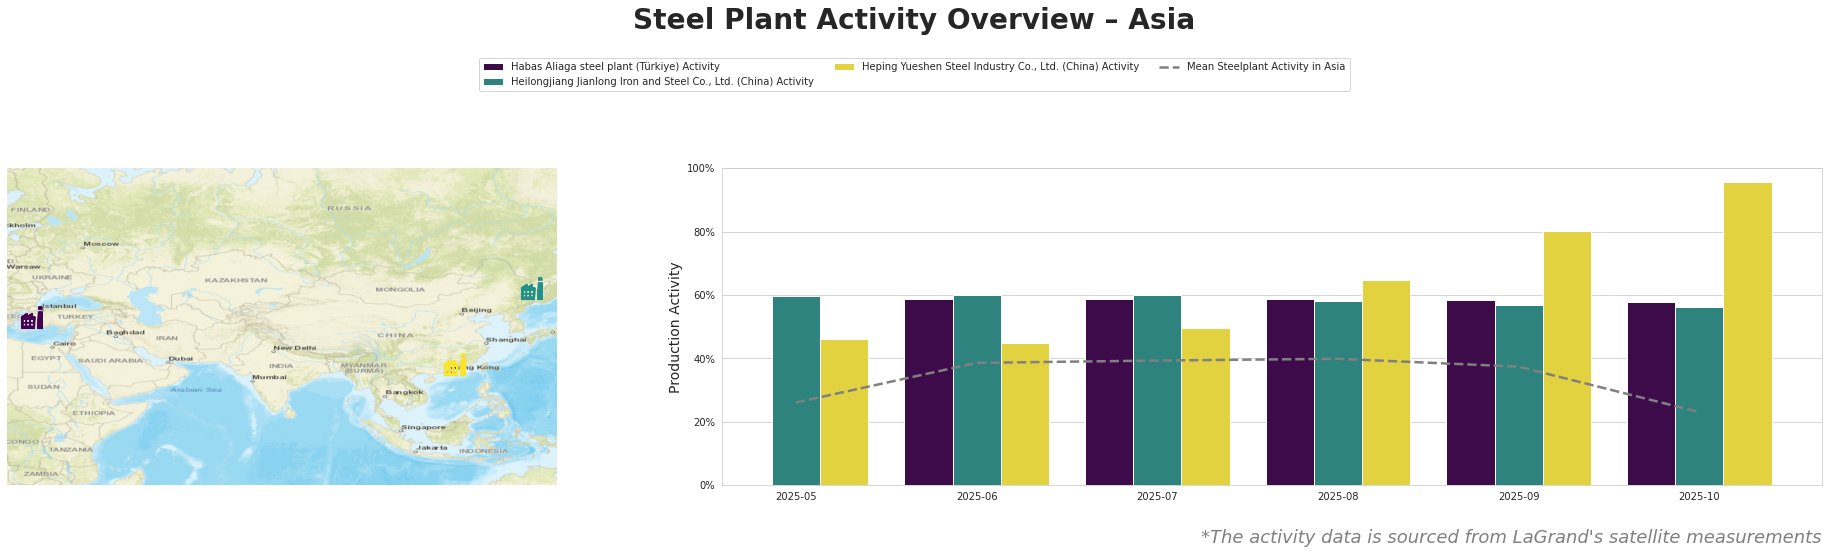The image size is (1828, 554).
Task: Click the chart title Steel Plant Activity Overview
Action: tap(913, 20)
